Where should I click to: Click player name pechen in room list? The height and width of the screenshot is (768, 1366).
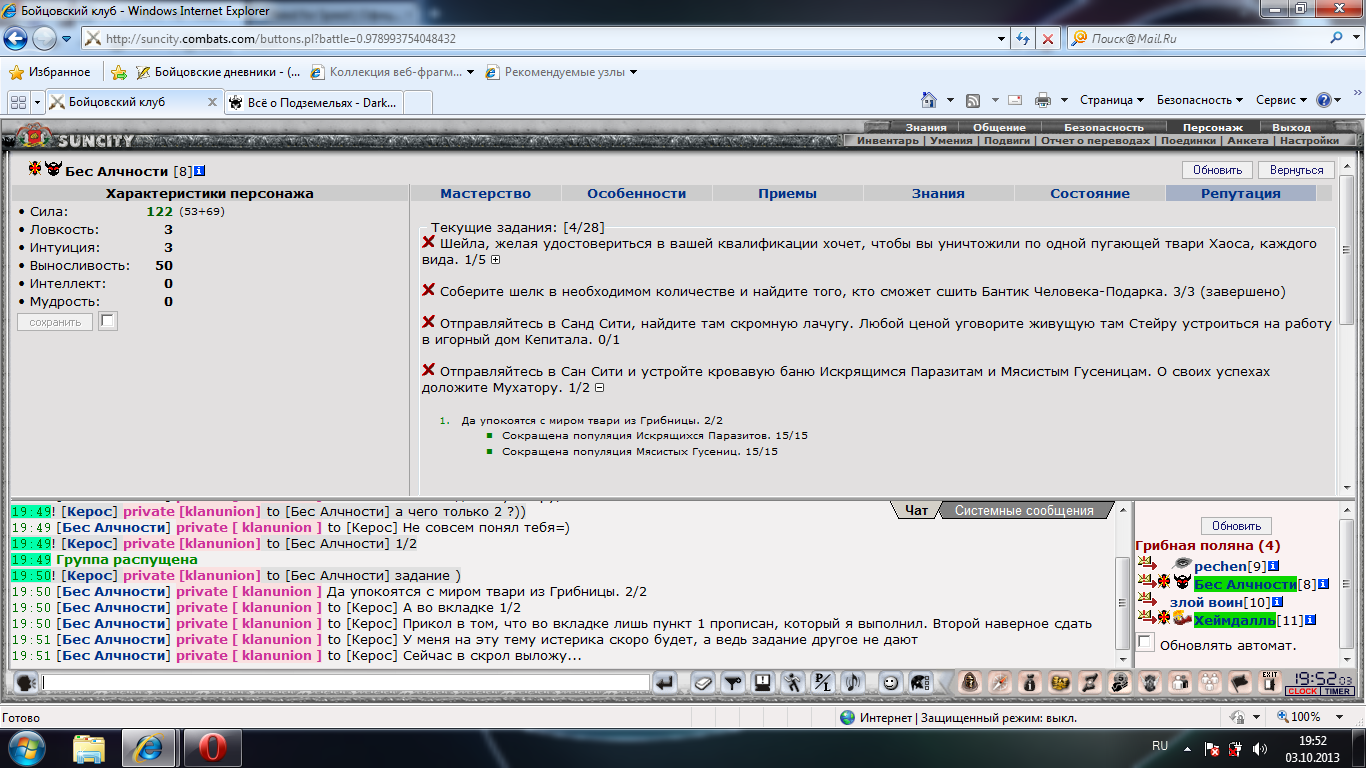point(1220,566)
